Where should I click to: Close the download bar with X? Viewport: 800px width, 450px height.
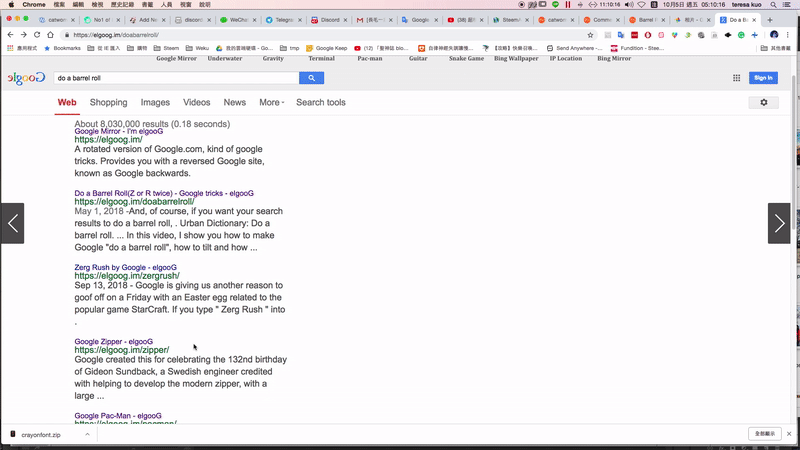[x=789, y=434]
